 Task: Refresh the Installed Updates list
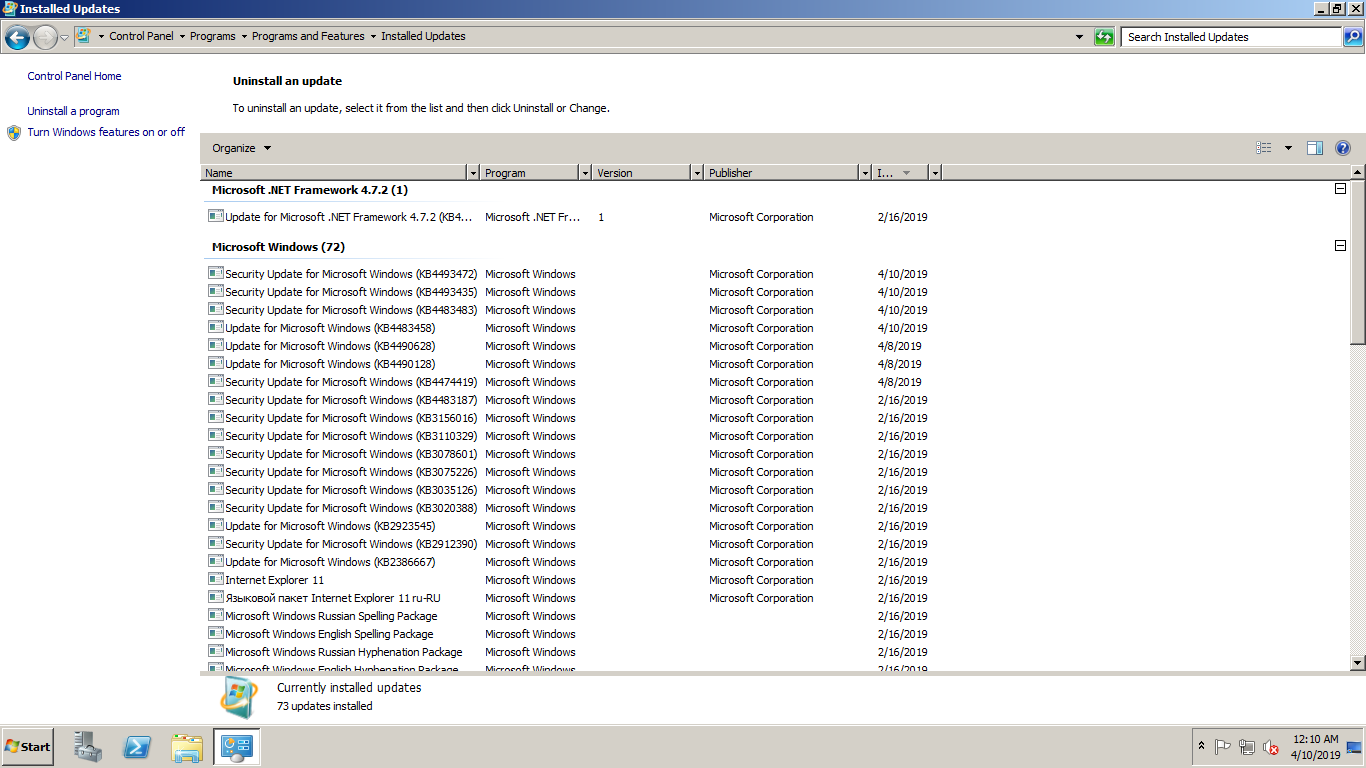(x=1104, y=37)
